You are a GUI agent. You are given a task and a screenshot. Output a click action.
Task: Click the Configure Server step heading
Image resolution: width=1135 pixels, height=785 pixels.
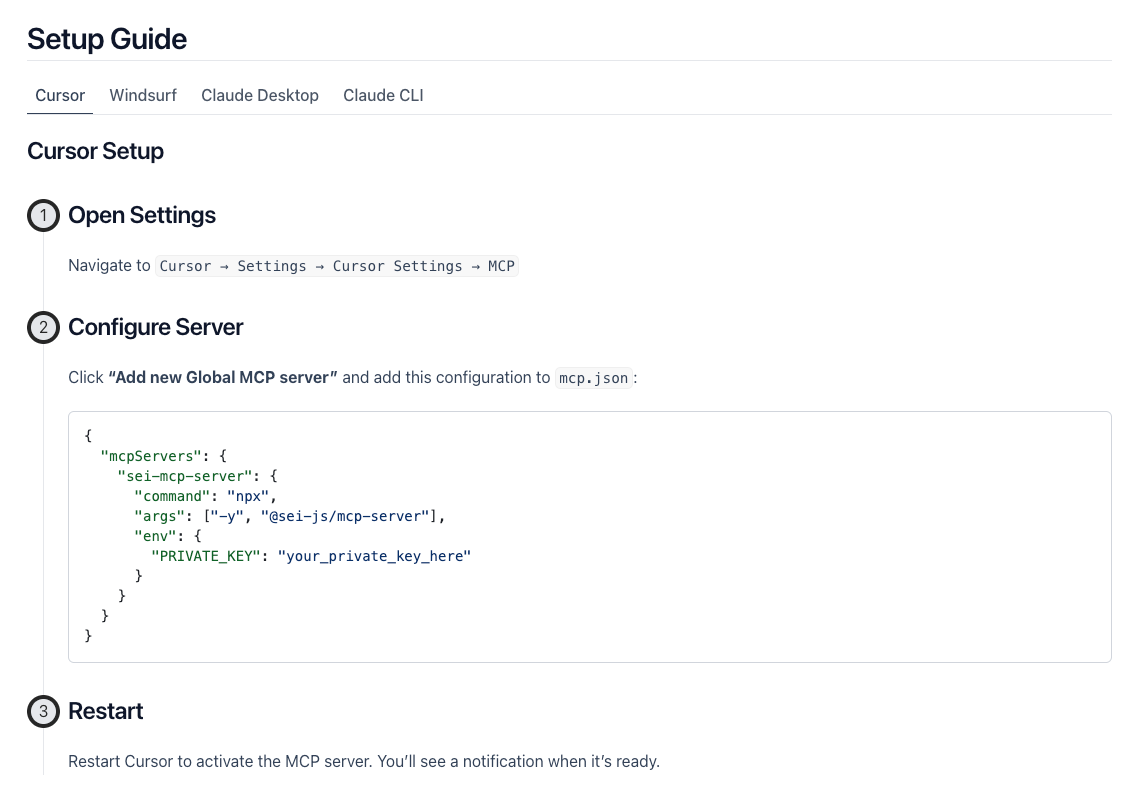156,327
